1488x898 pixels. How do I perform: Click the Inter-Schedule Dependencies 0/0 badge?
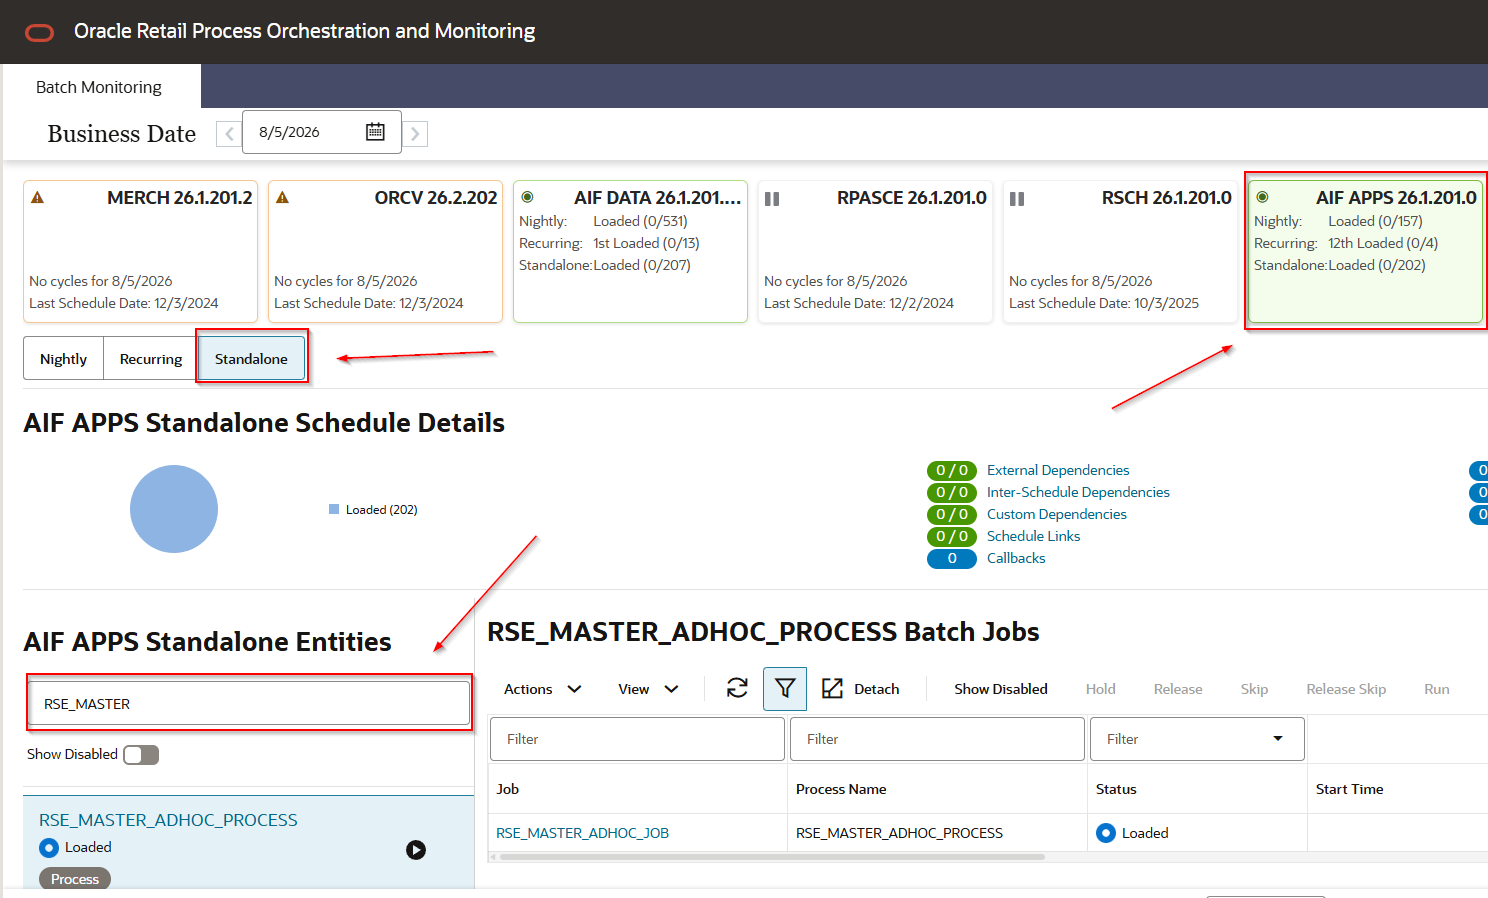pyautogui.click(x=952, y=492)
